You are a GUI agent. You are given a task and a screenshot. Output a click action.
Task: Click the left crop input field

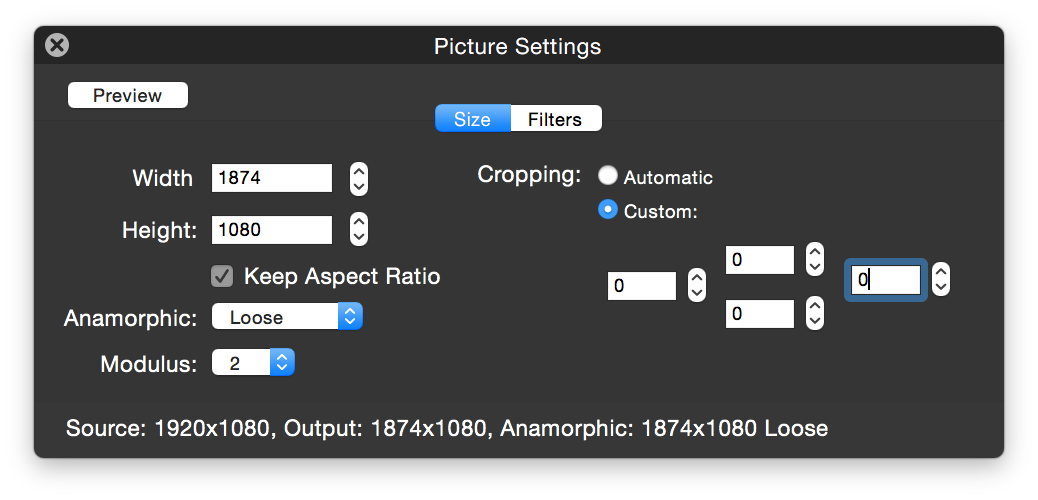[641, 286]
